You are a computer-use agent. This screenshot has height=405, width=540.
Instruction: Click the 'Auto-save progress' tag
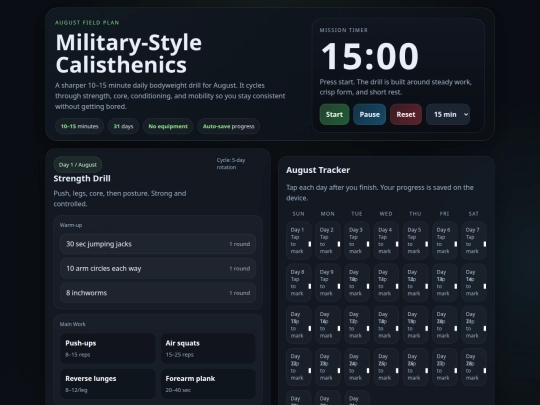[x=228, y=126]
